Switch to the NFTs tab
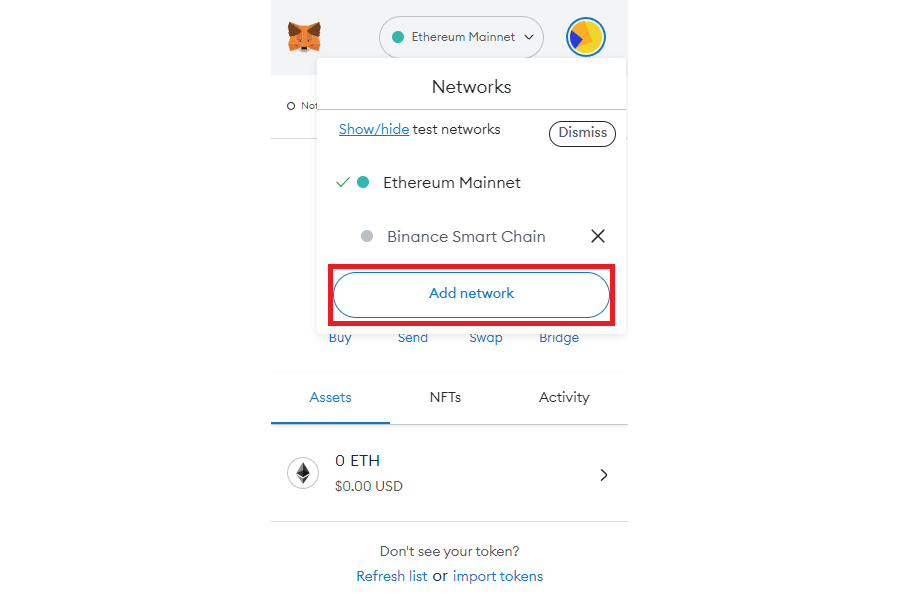900x600 pixels. point(445,397)
